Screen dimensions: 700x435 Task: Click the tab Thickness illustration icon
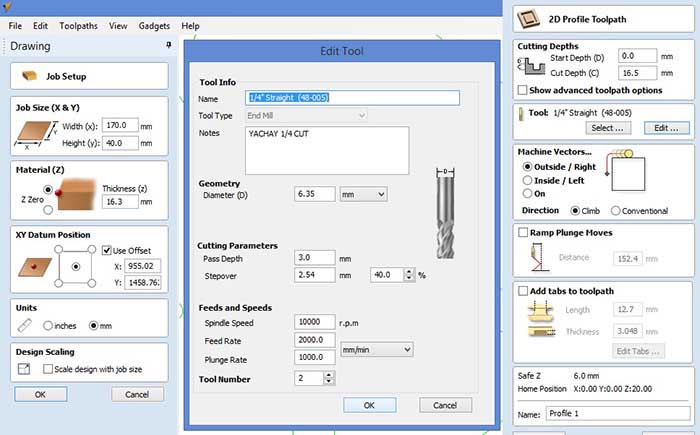[542, 331]
